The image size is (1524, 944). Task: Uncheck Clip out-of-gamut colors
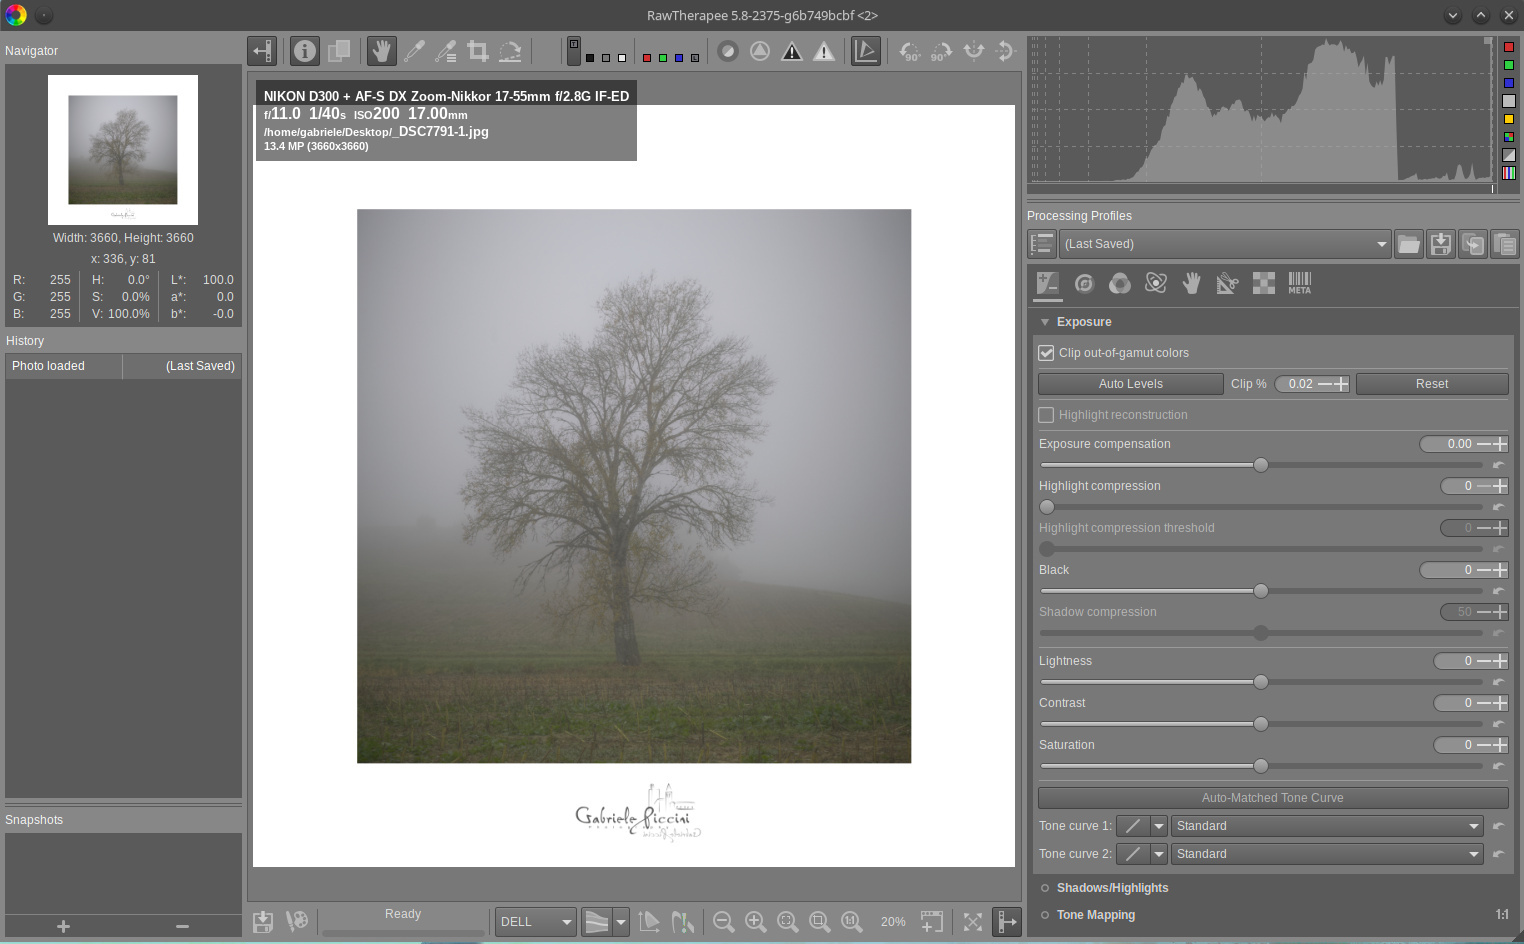(x=1047, y=353)
